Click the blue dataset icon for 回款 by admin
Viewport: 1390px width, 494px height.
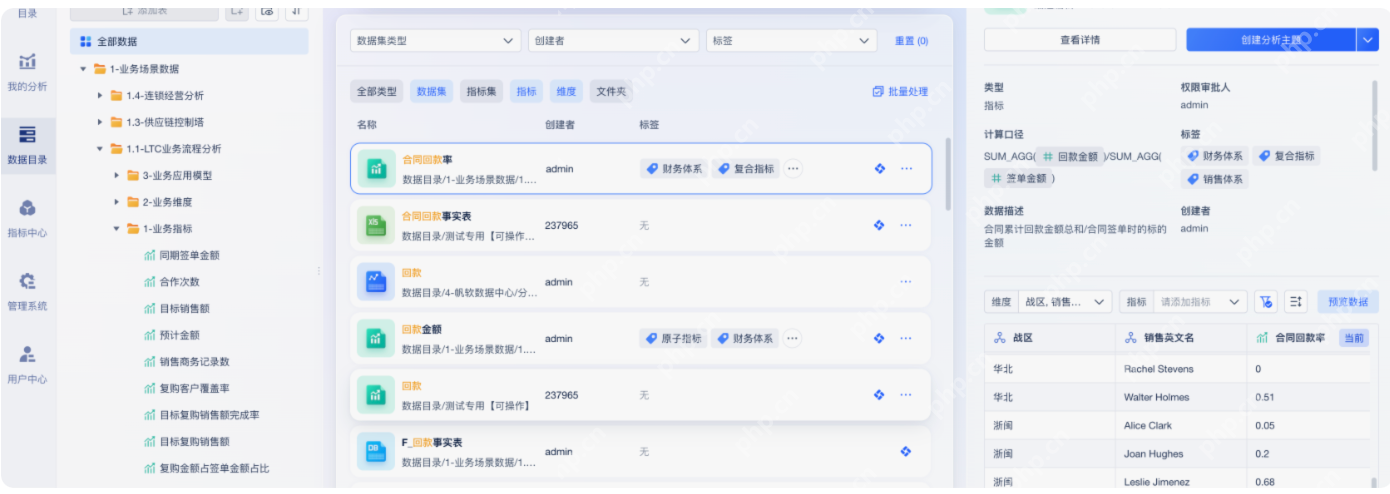click(x=376, y=282)
